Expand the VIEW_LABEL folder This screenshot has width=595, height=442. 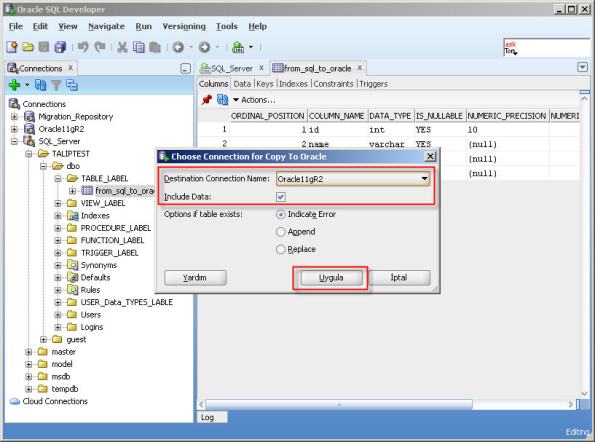tap(58, 203)
